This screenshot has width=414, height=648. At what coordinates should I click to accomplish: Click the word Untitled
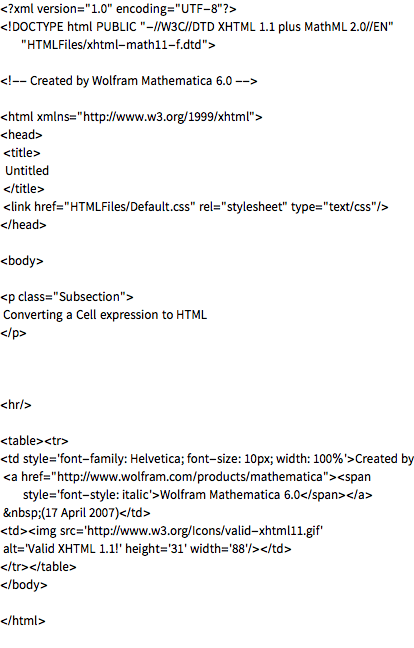point(27,171)
